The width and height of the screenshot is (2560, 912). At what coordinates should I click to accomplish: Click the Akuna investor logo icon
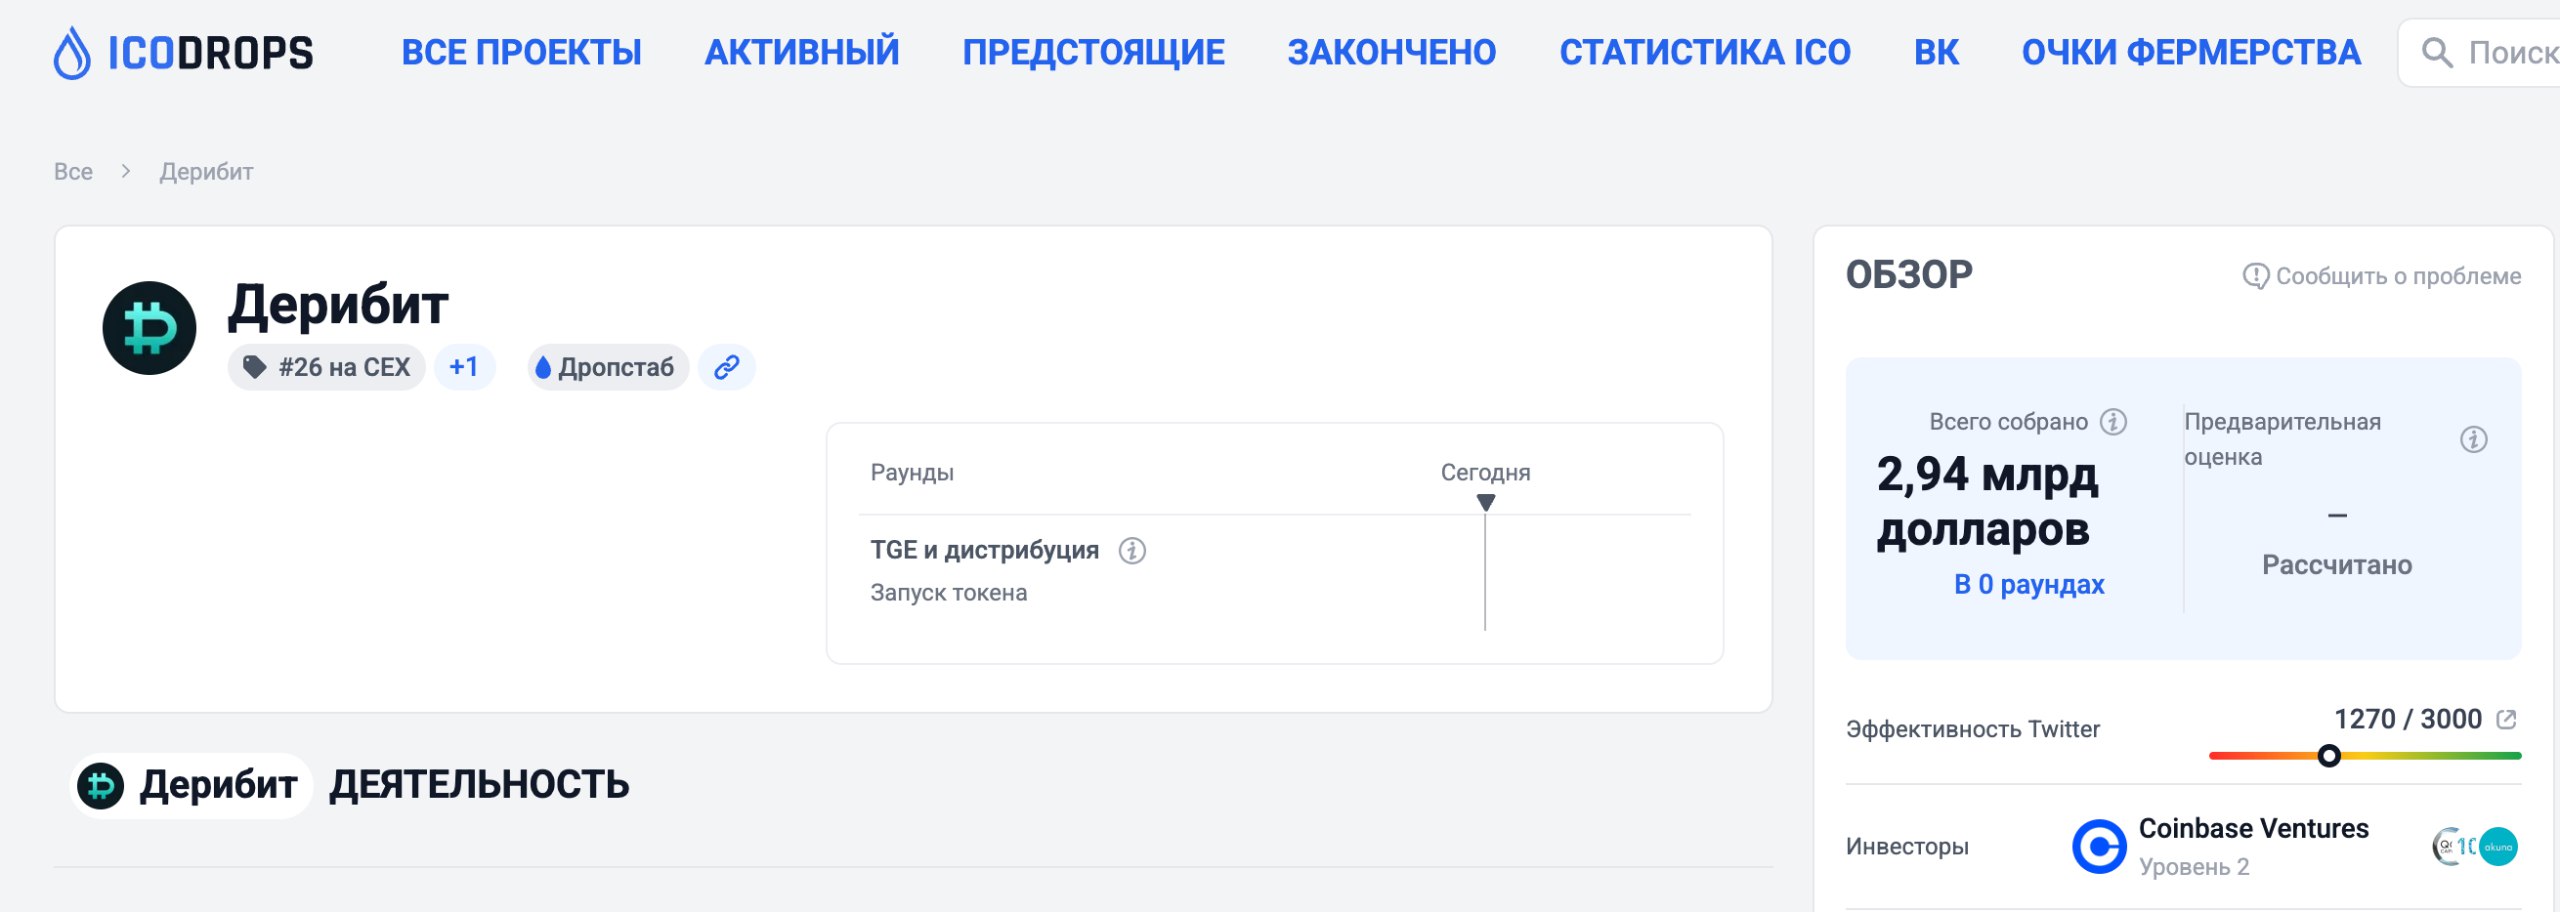(x=2498, y=847)
